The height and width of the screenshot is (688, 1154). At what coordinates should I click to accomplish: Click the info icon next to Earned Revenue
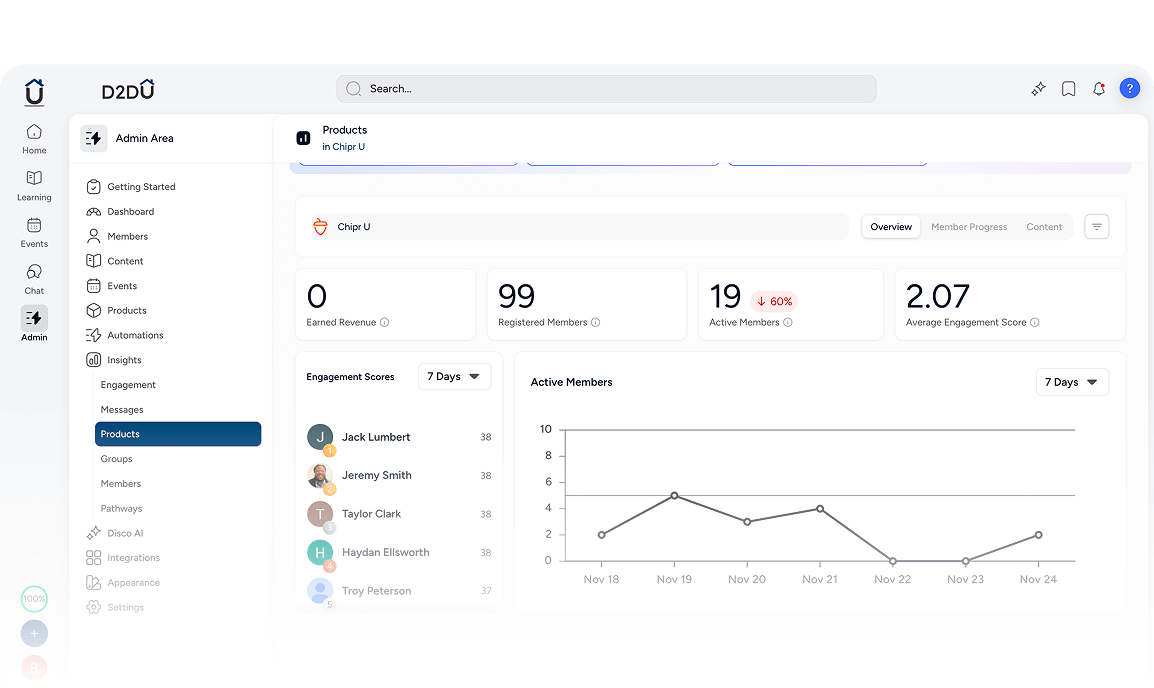(385, 323)
